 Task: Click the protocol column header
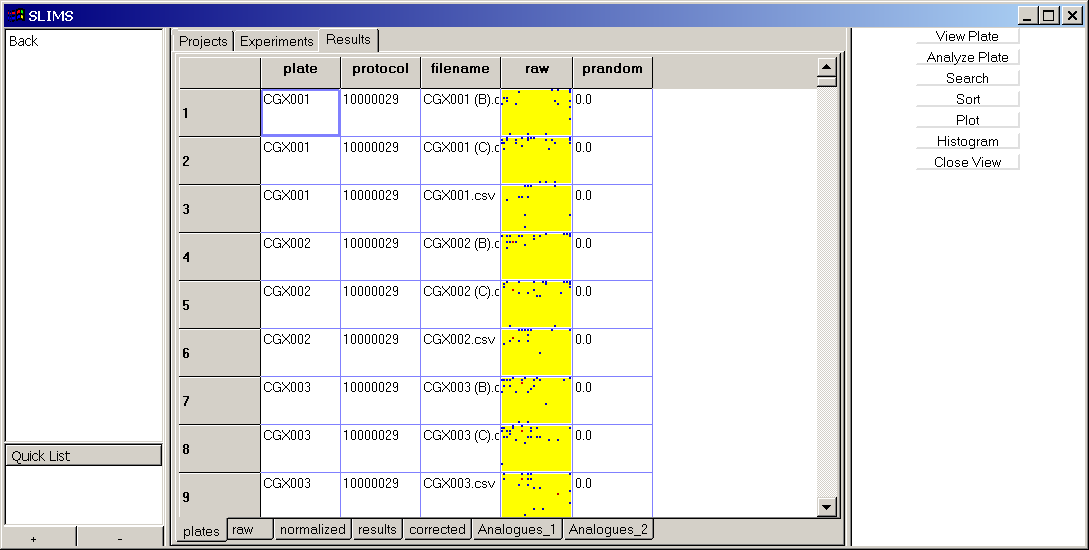(x=380, y=69)
